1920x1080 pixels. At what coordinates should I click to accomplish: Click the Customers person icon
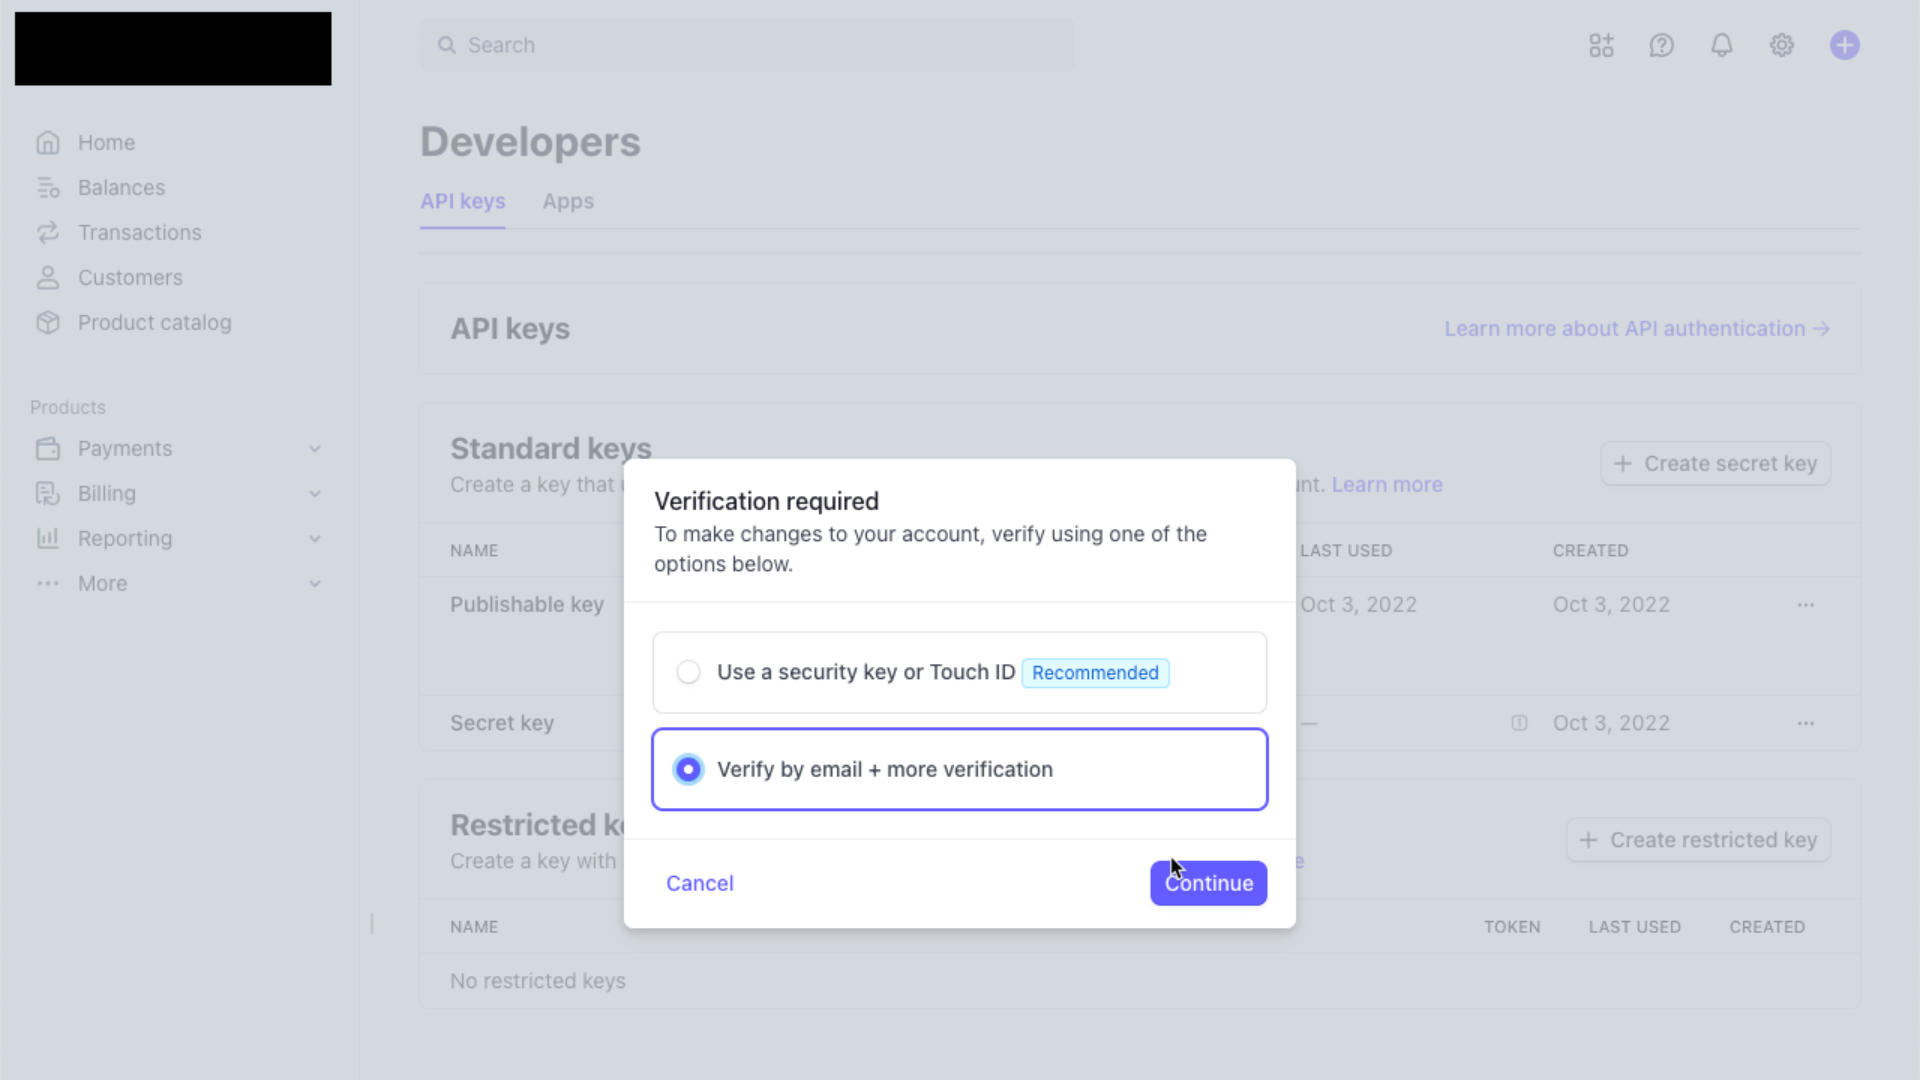click(x=48, y=277)
